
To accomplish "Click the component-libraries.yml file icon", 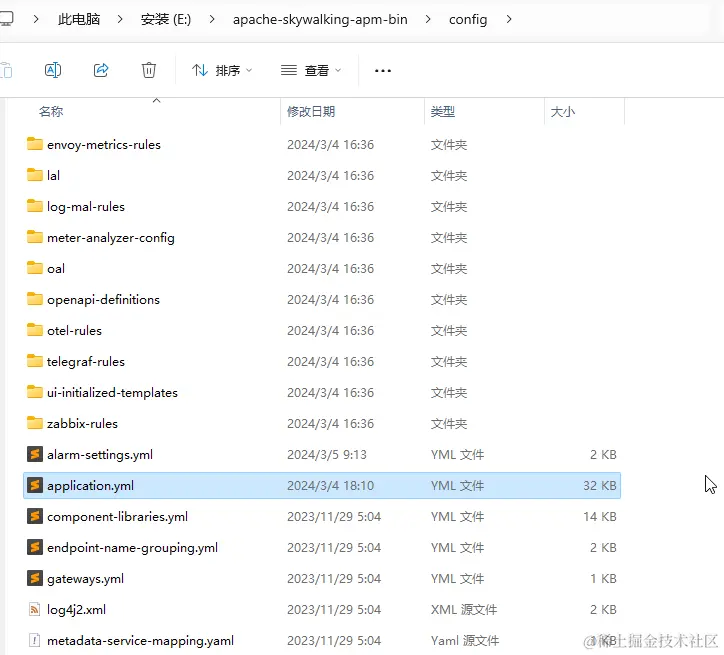I will (x=35, y=516).
